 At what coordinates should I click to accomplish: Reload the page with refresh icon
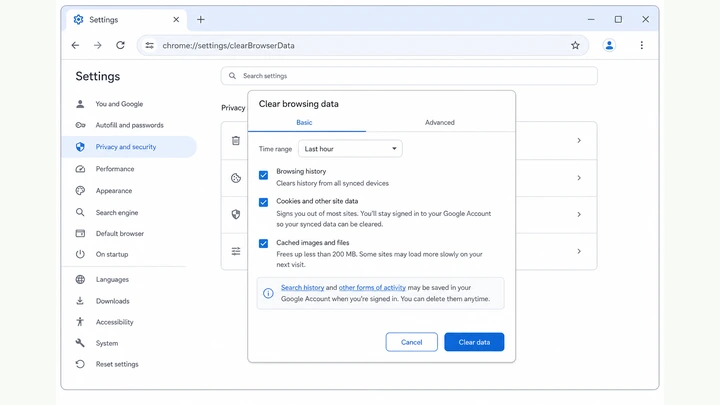coord(120,45)
